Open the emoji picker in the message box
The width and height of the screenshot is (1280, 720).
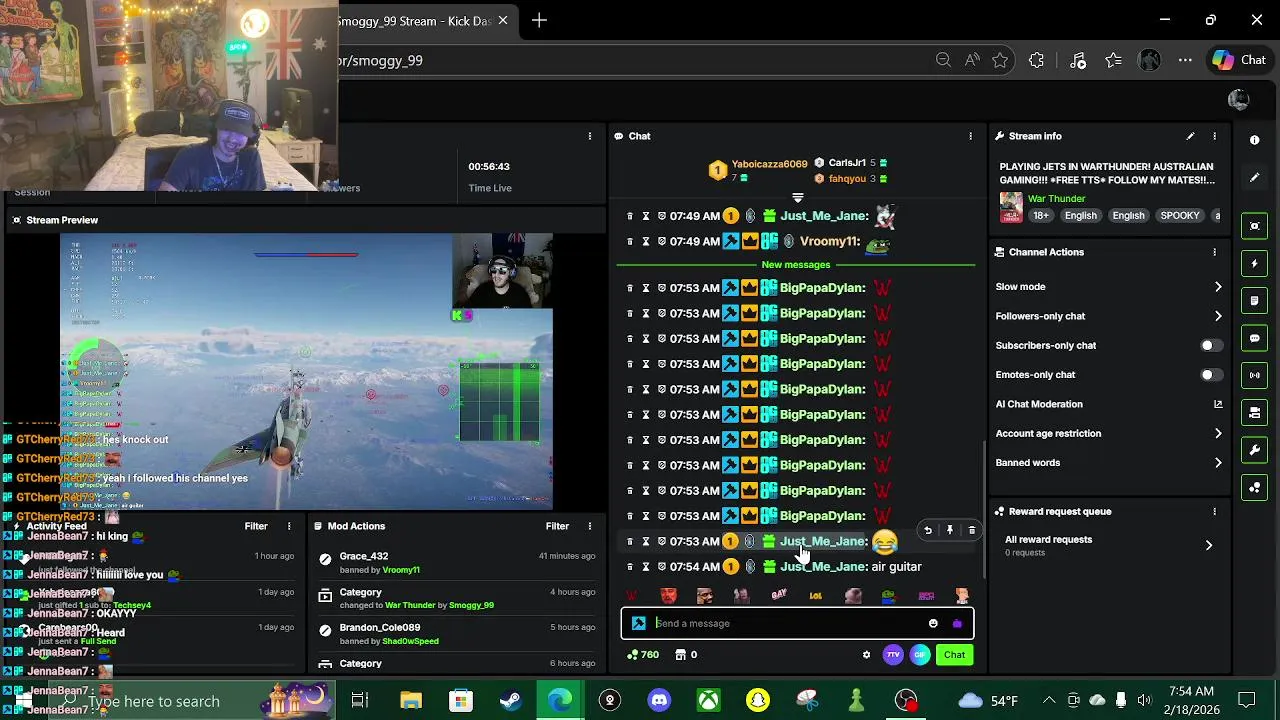933,623
